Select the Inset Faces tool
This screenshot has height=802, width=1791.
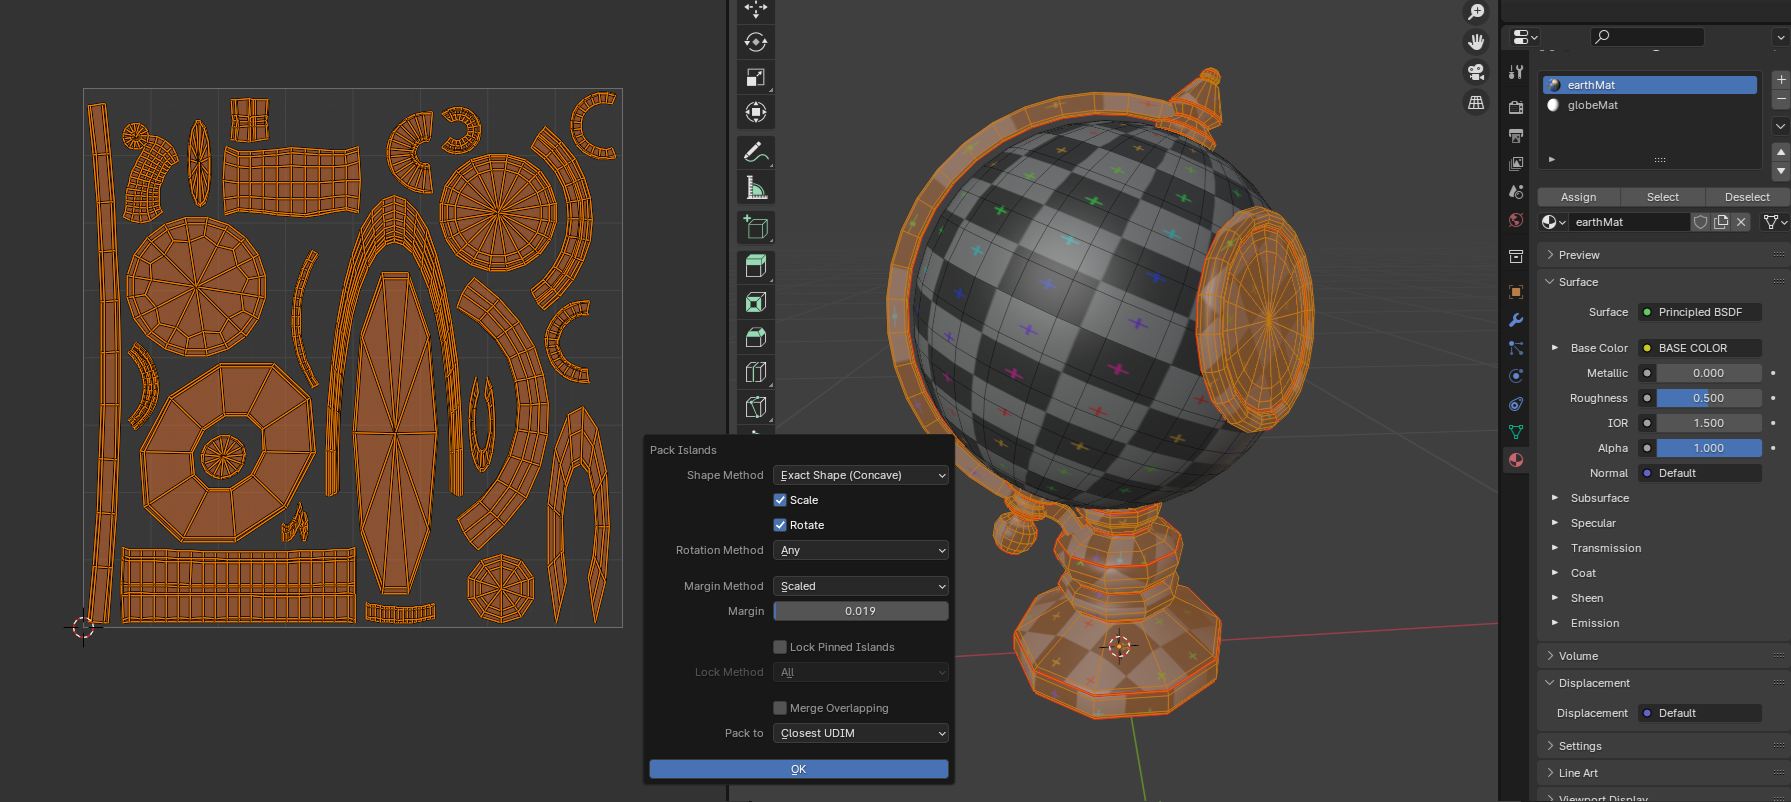tap(756, 302)
